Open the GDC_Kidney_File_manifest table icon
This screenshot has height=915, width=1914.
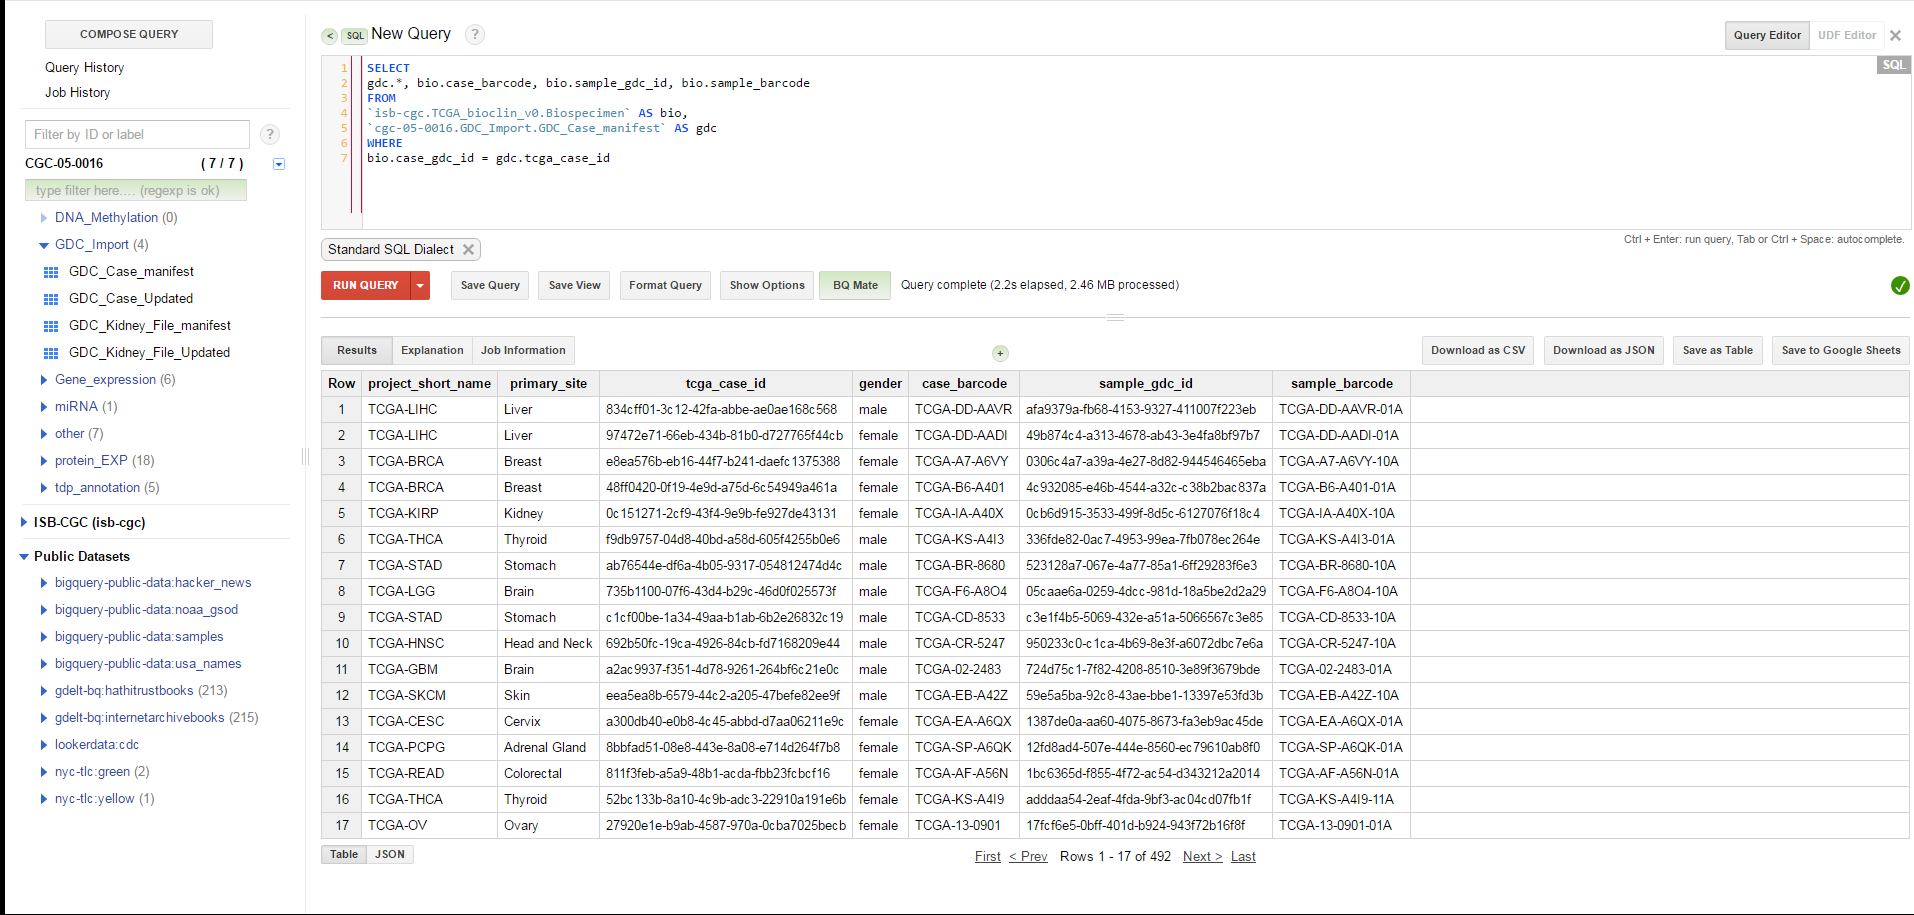click(x=51, y=326)
